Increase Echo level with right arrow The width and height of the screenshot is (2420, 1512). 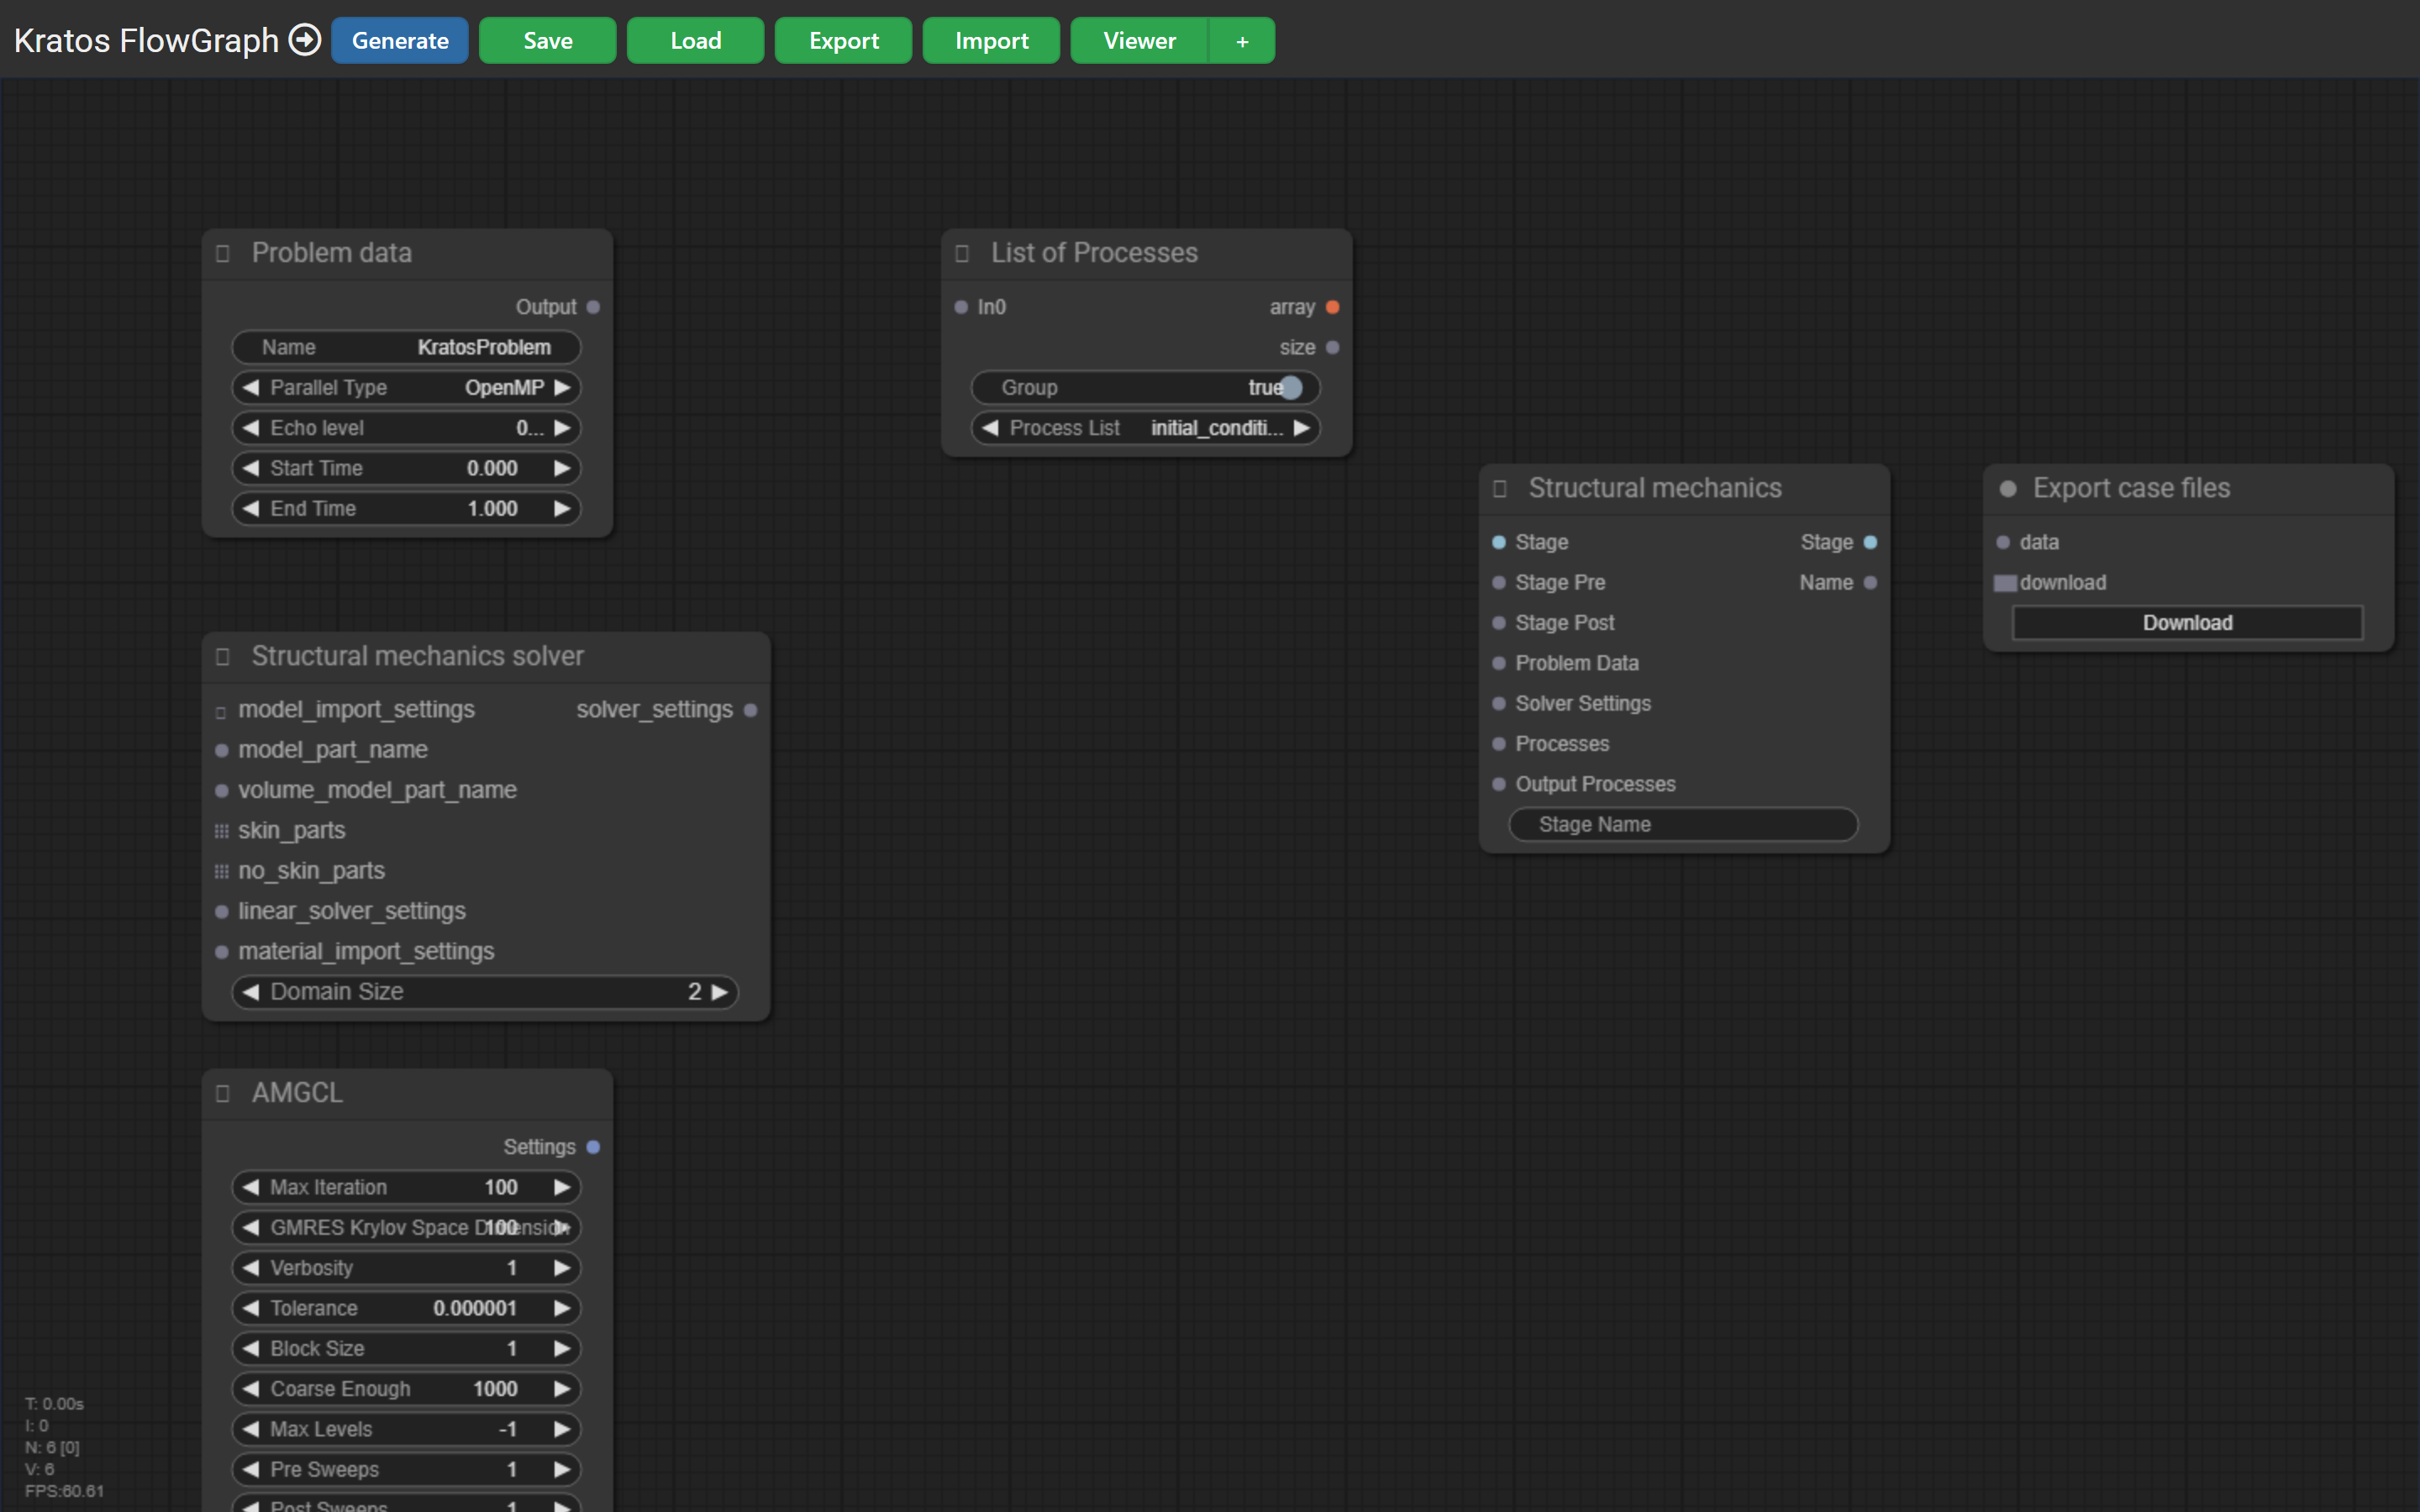coord(562,428)
